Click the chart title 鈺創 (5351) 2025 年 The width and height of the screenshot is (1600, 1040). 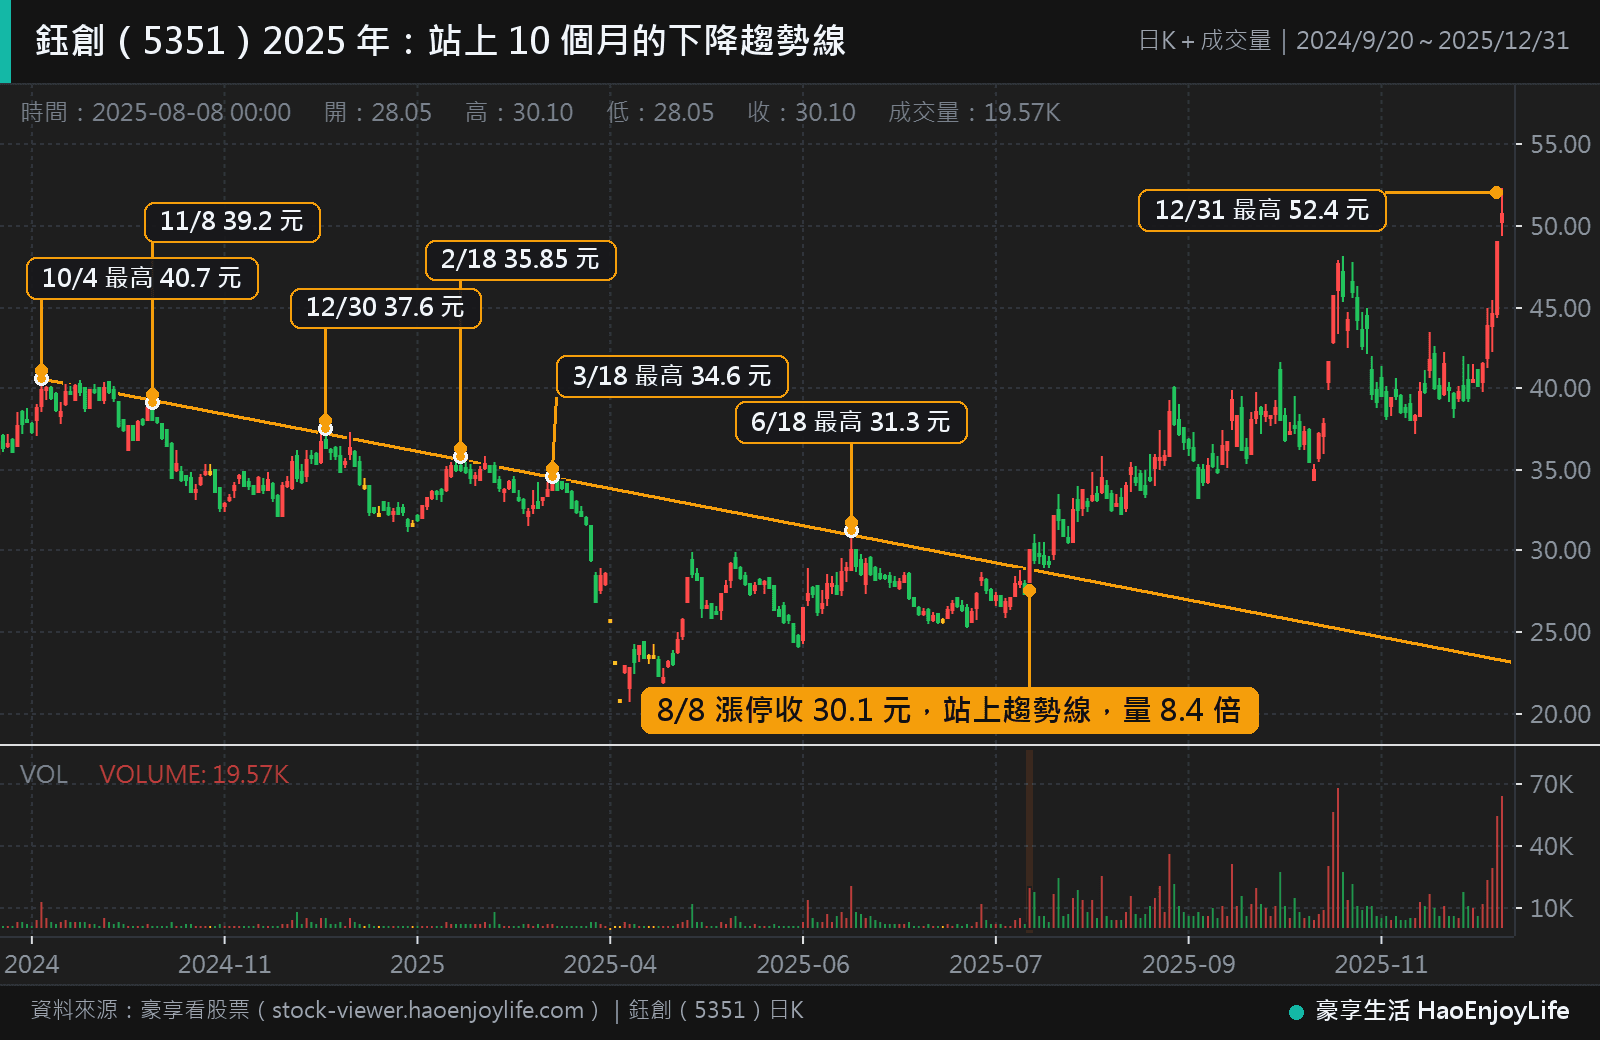[440, 41]
